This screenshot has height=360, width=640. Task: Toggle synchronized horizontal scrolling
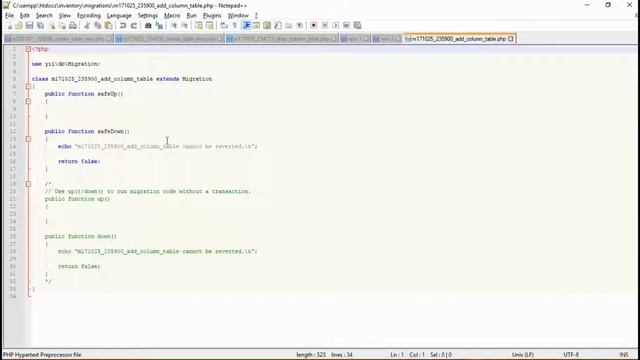pyautogui.click(x=209, y=26)
